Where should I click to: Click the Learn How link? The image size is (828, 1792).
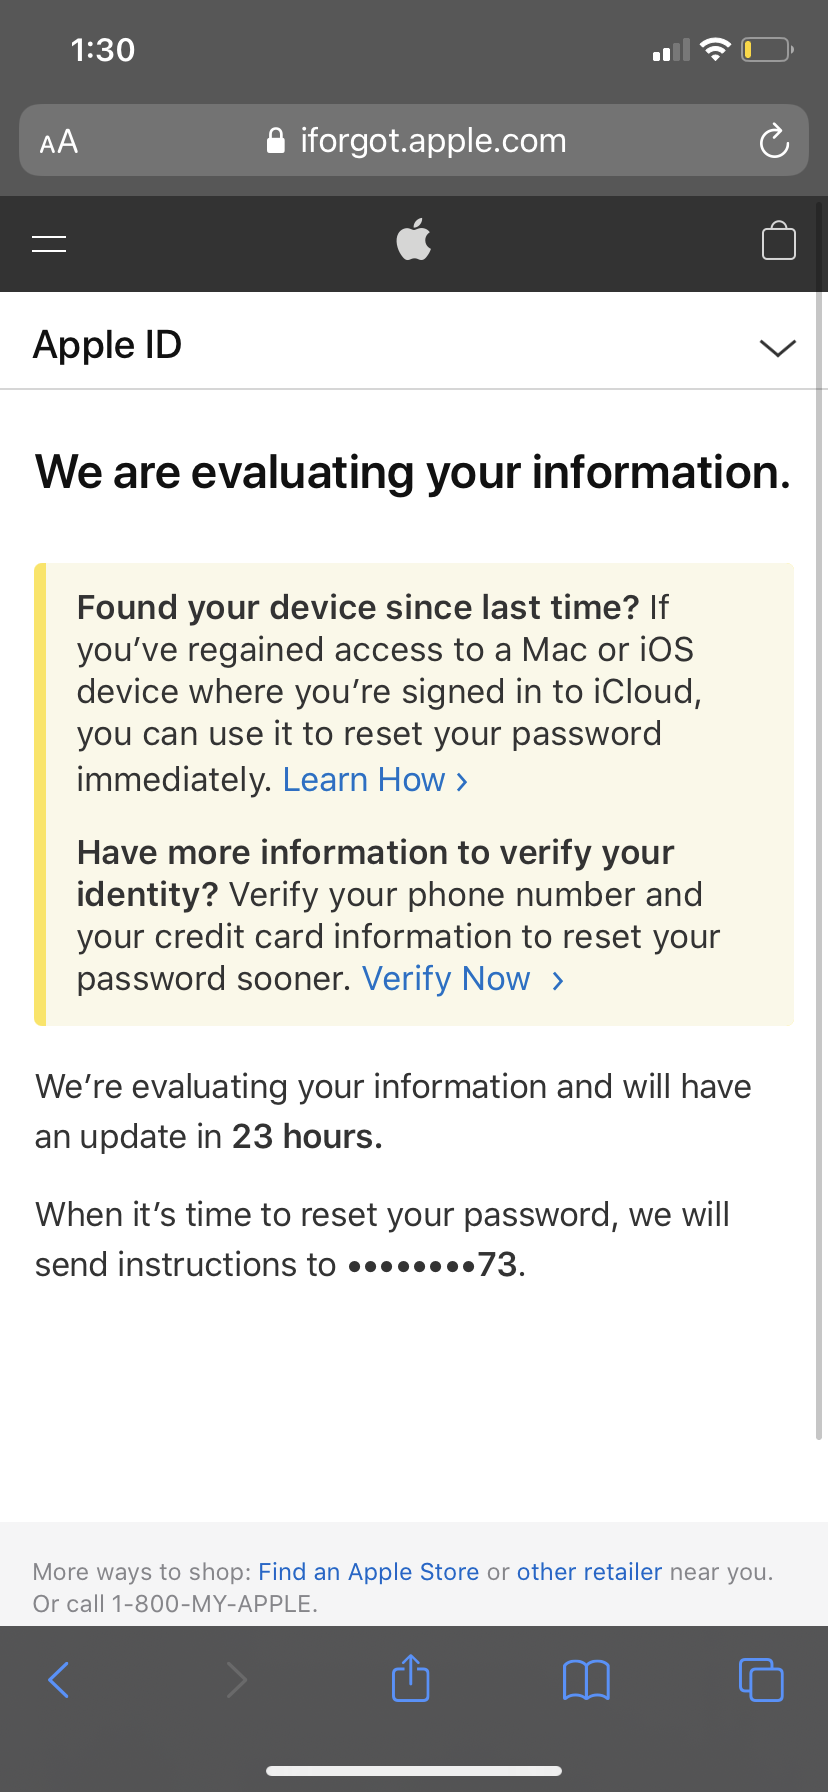click(374, 780)
